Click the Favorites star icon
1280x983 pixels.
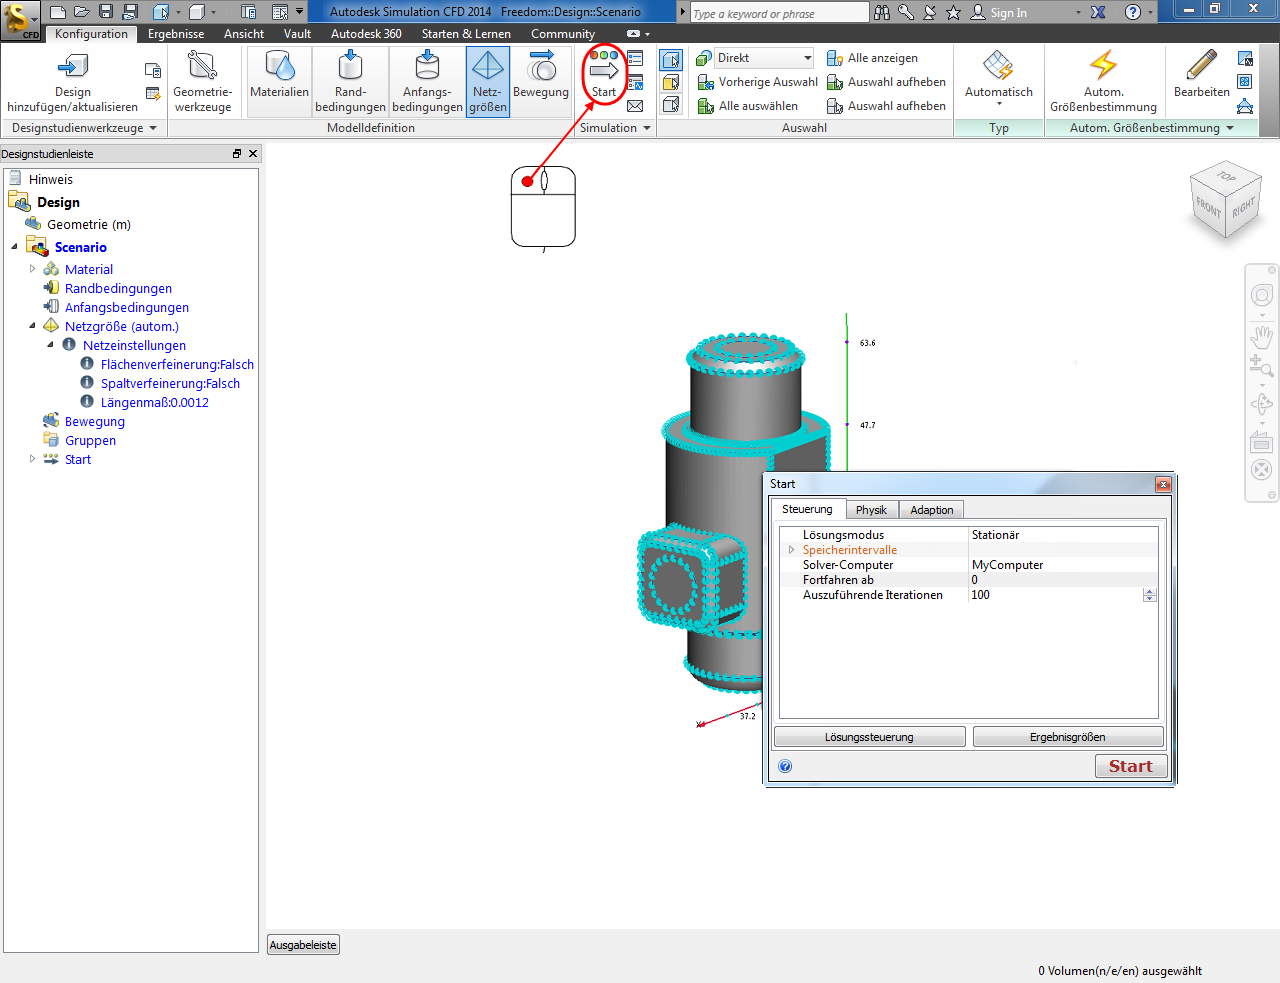point(954,12)
